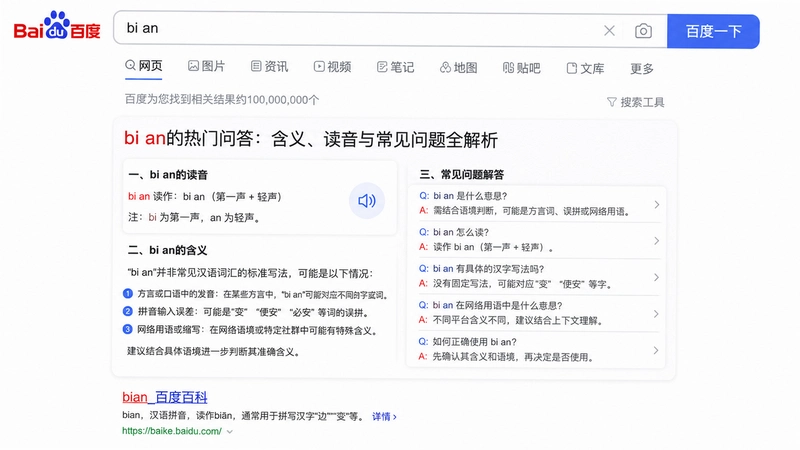Click the 详情 link
The height and width of the screenshot is (450, 800).
384,417
